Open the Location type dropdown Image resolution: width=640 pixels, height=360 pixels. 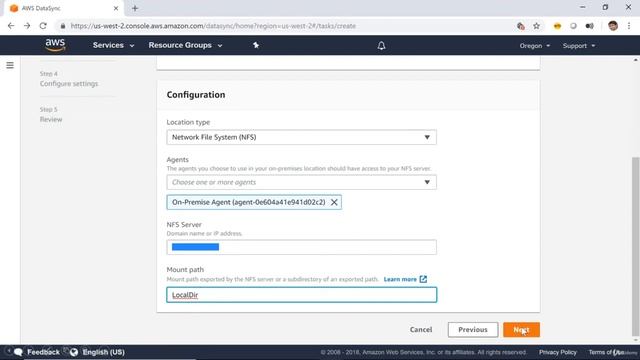point(301,137)
